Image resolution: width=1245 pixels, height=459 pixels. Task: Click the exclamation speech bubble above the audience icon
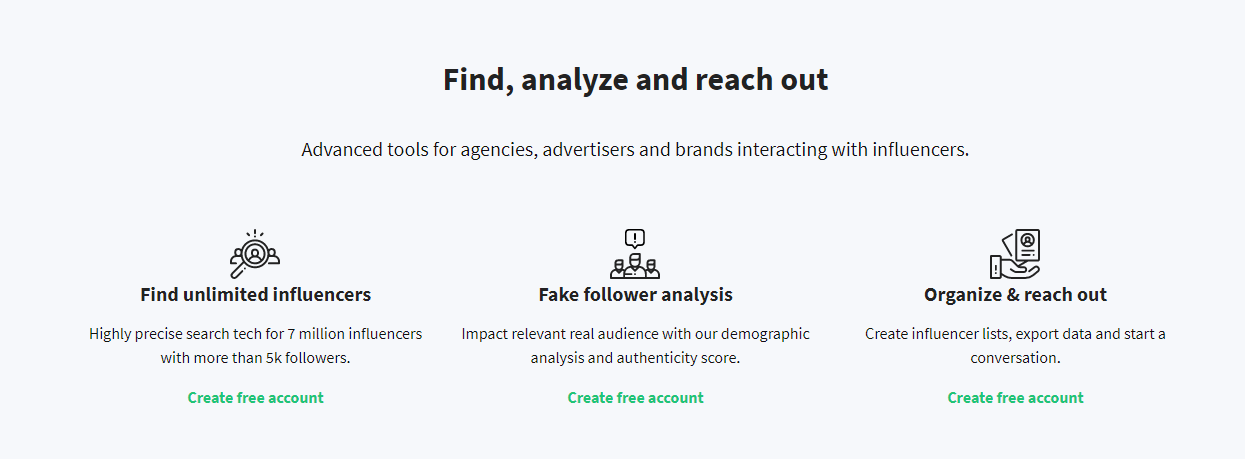click(635, 239)
